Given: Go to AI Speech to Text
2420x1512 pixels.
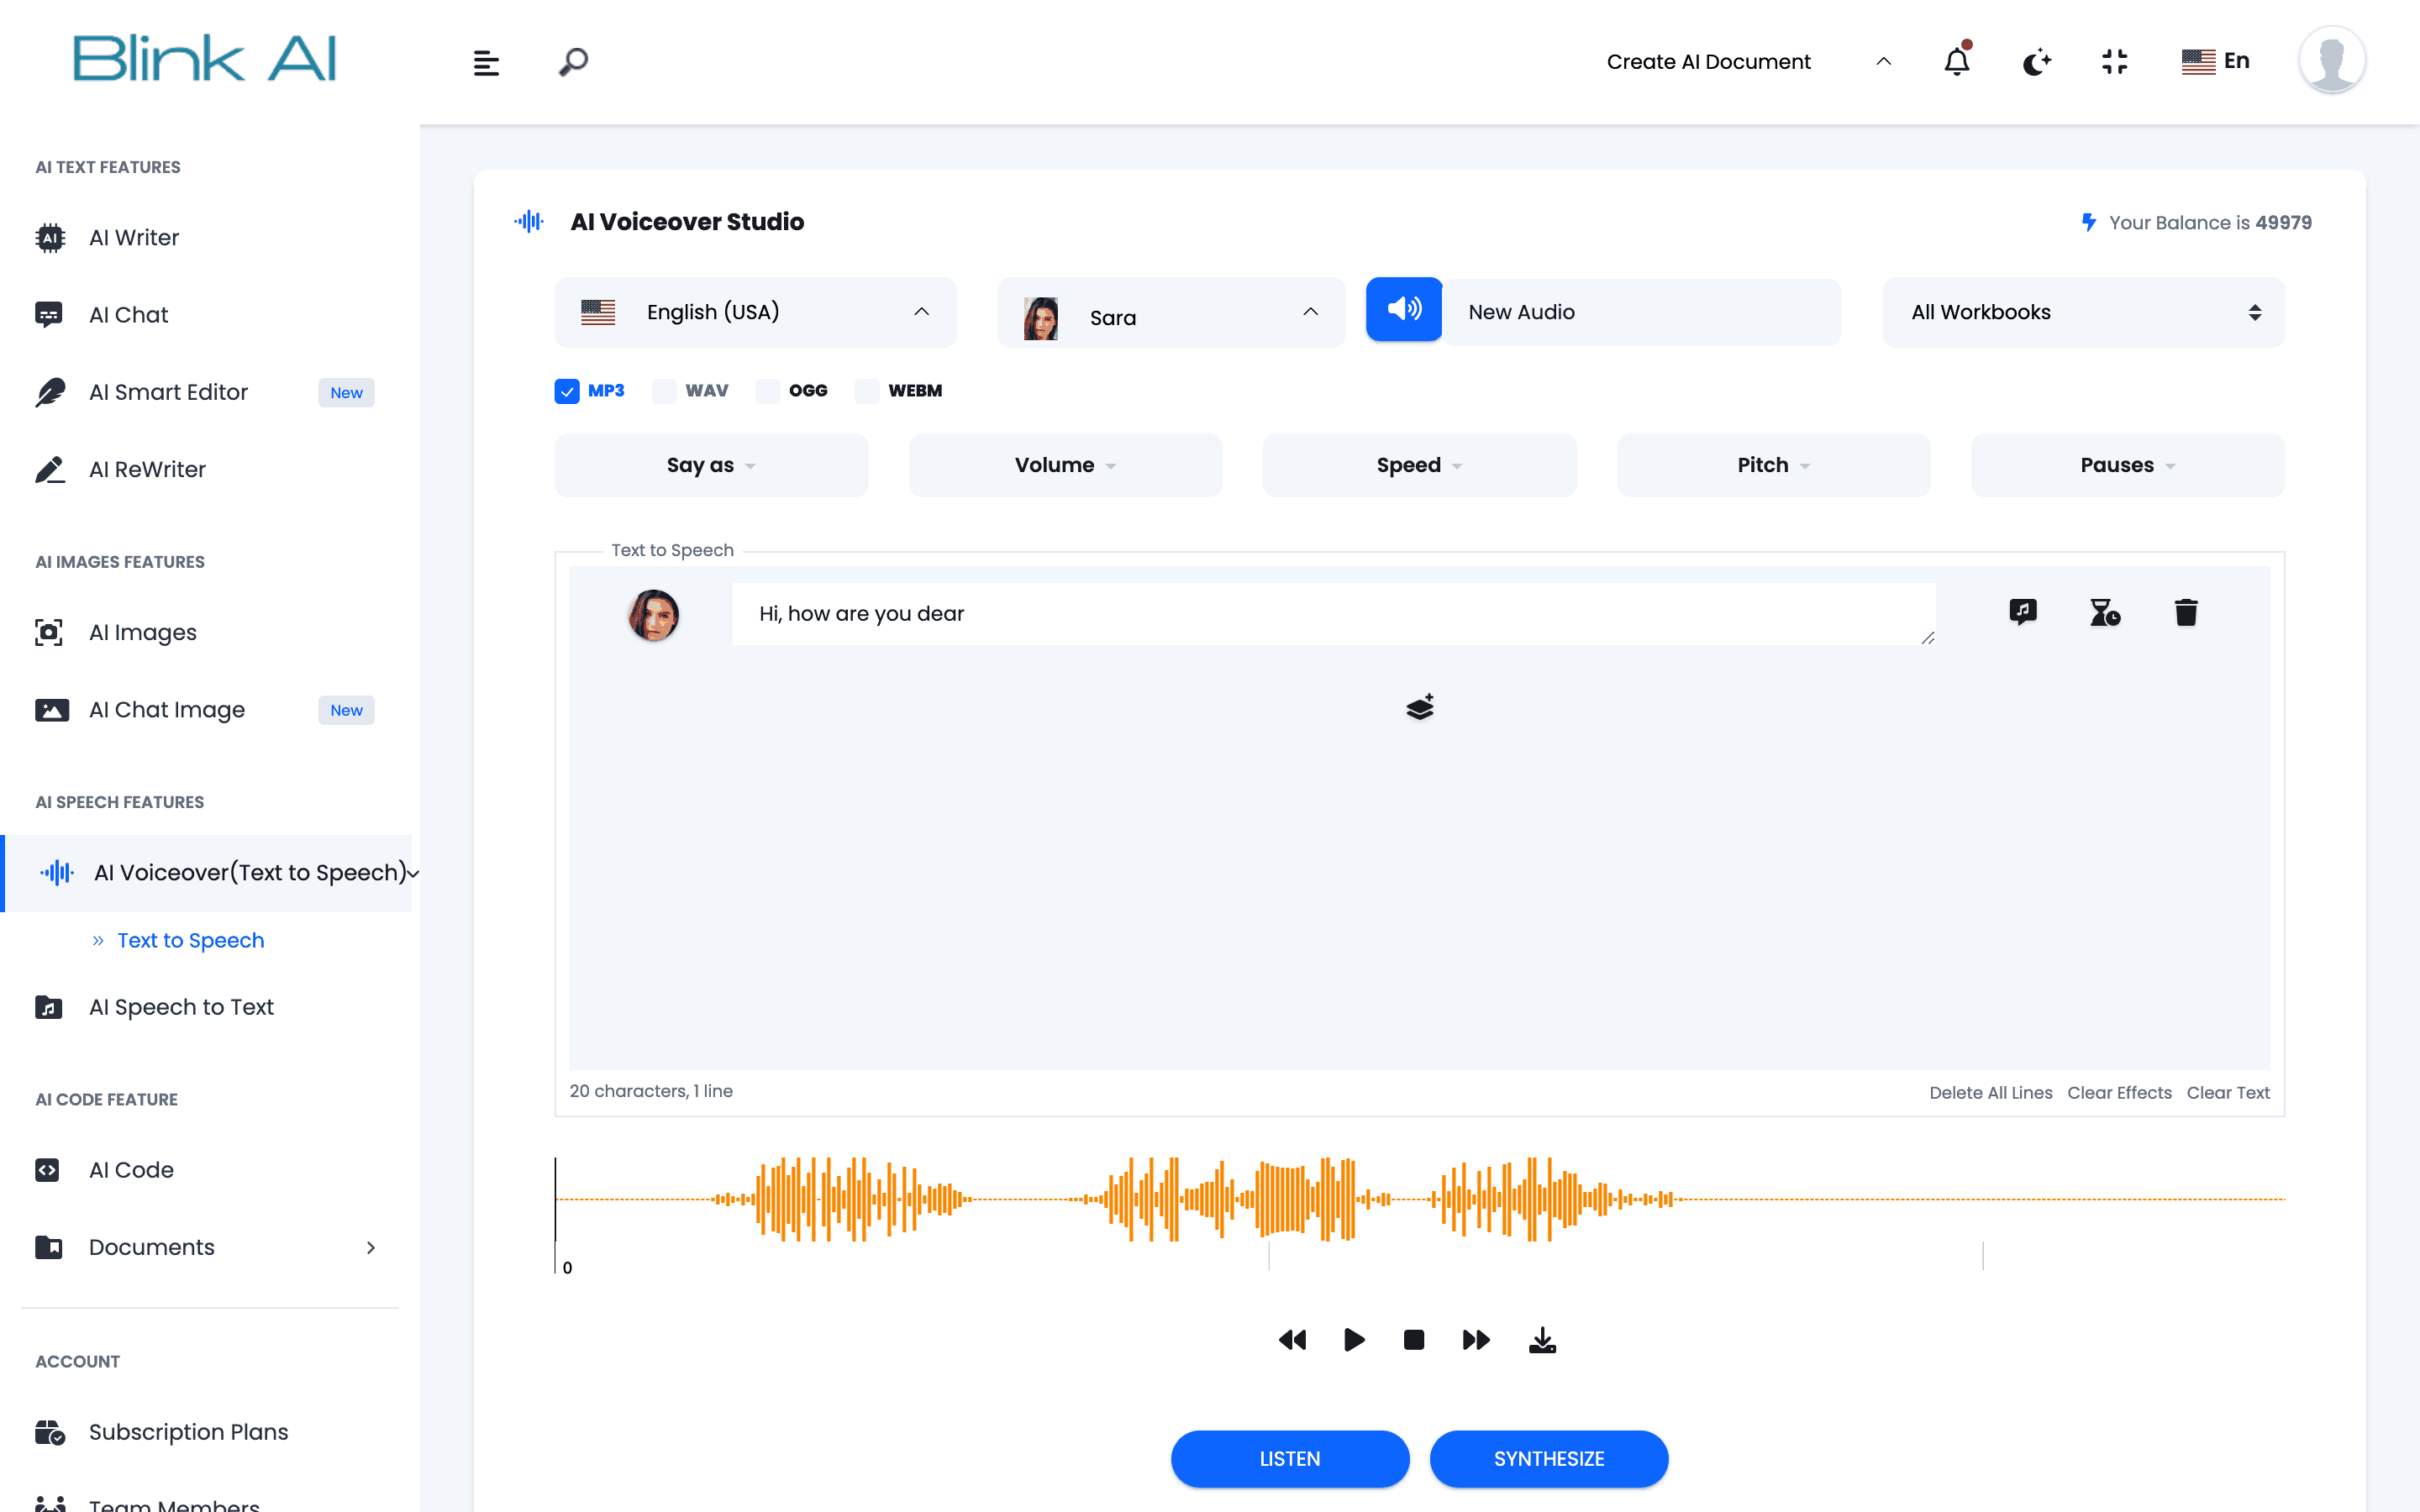Looking at the screenshot, I should (x=181, y=1007).
